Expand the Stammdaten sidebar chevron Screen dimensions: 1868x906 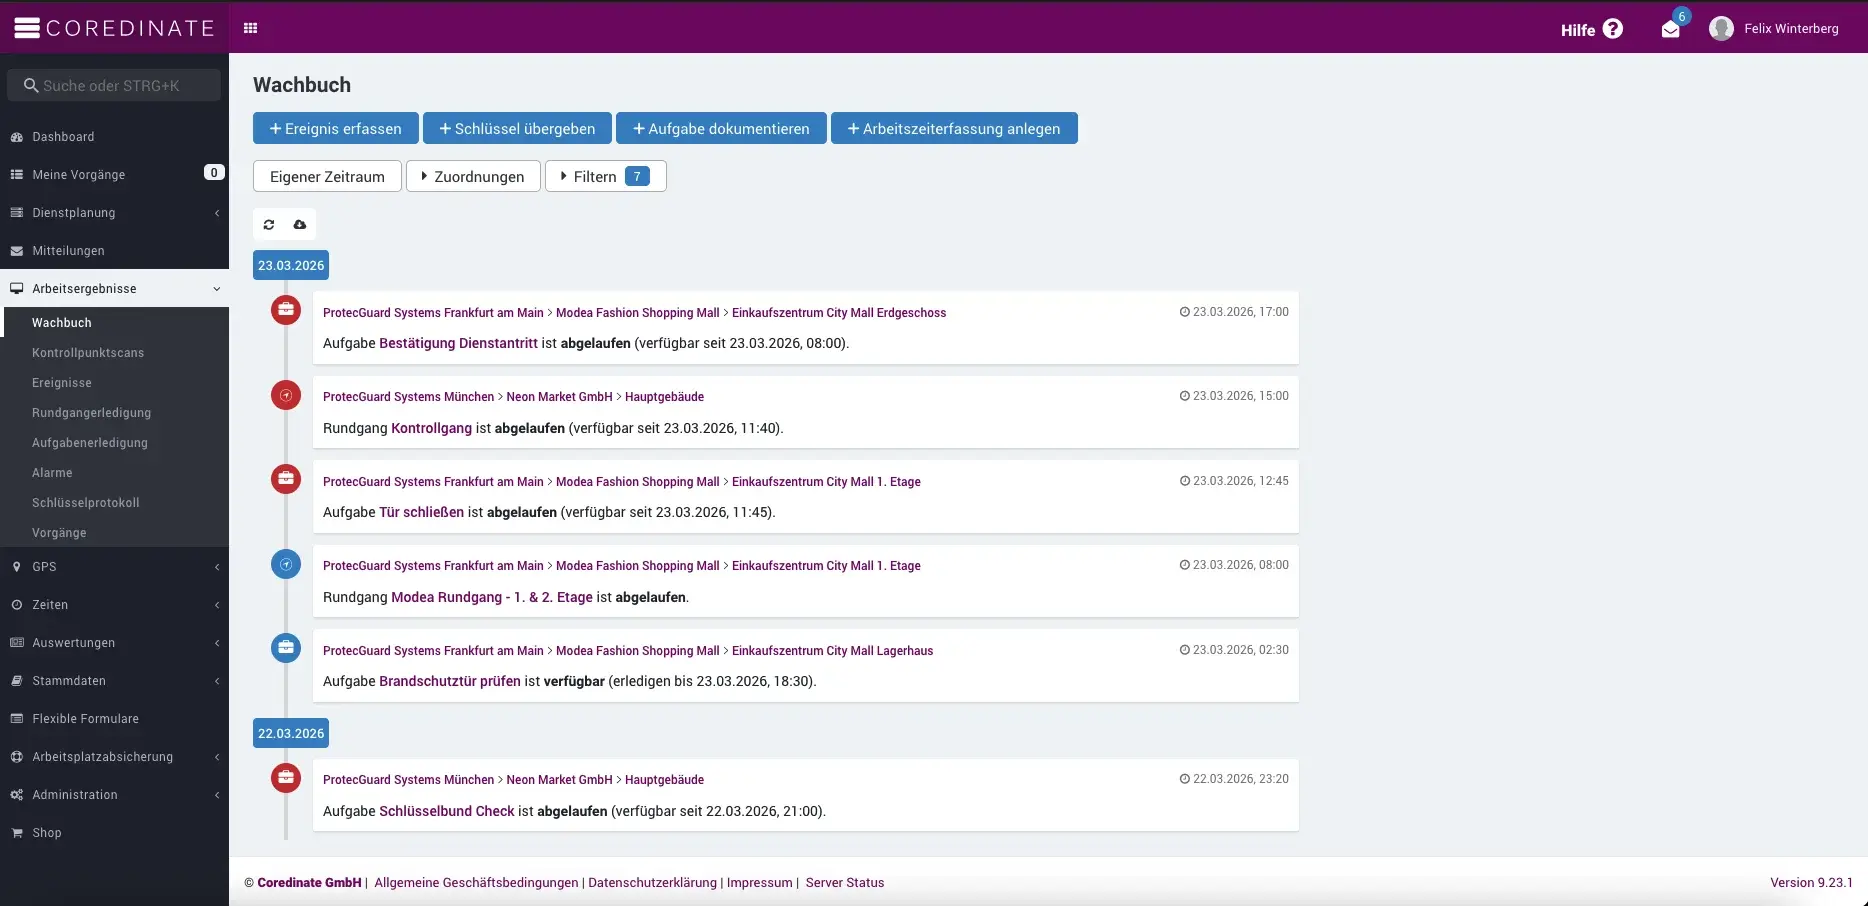point(217,681)
